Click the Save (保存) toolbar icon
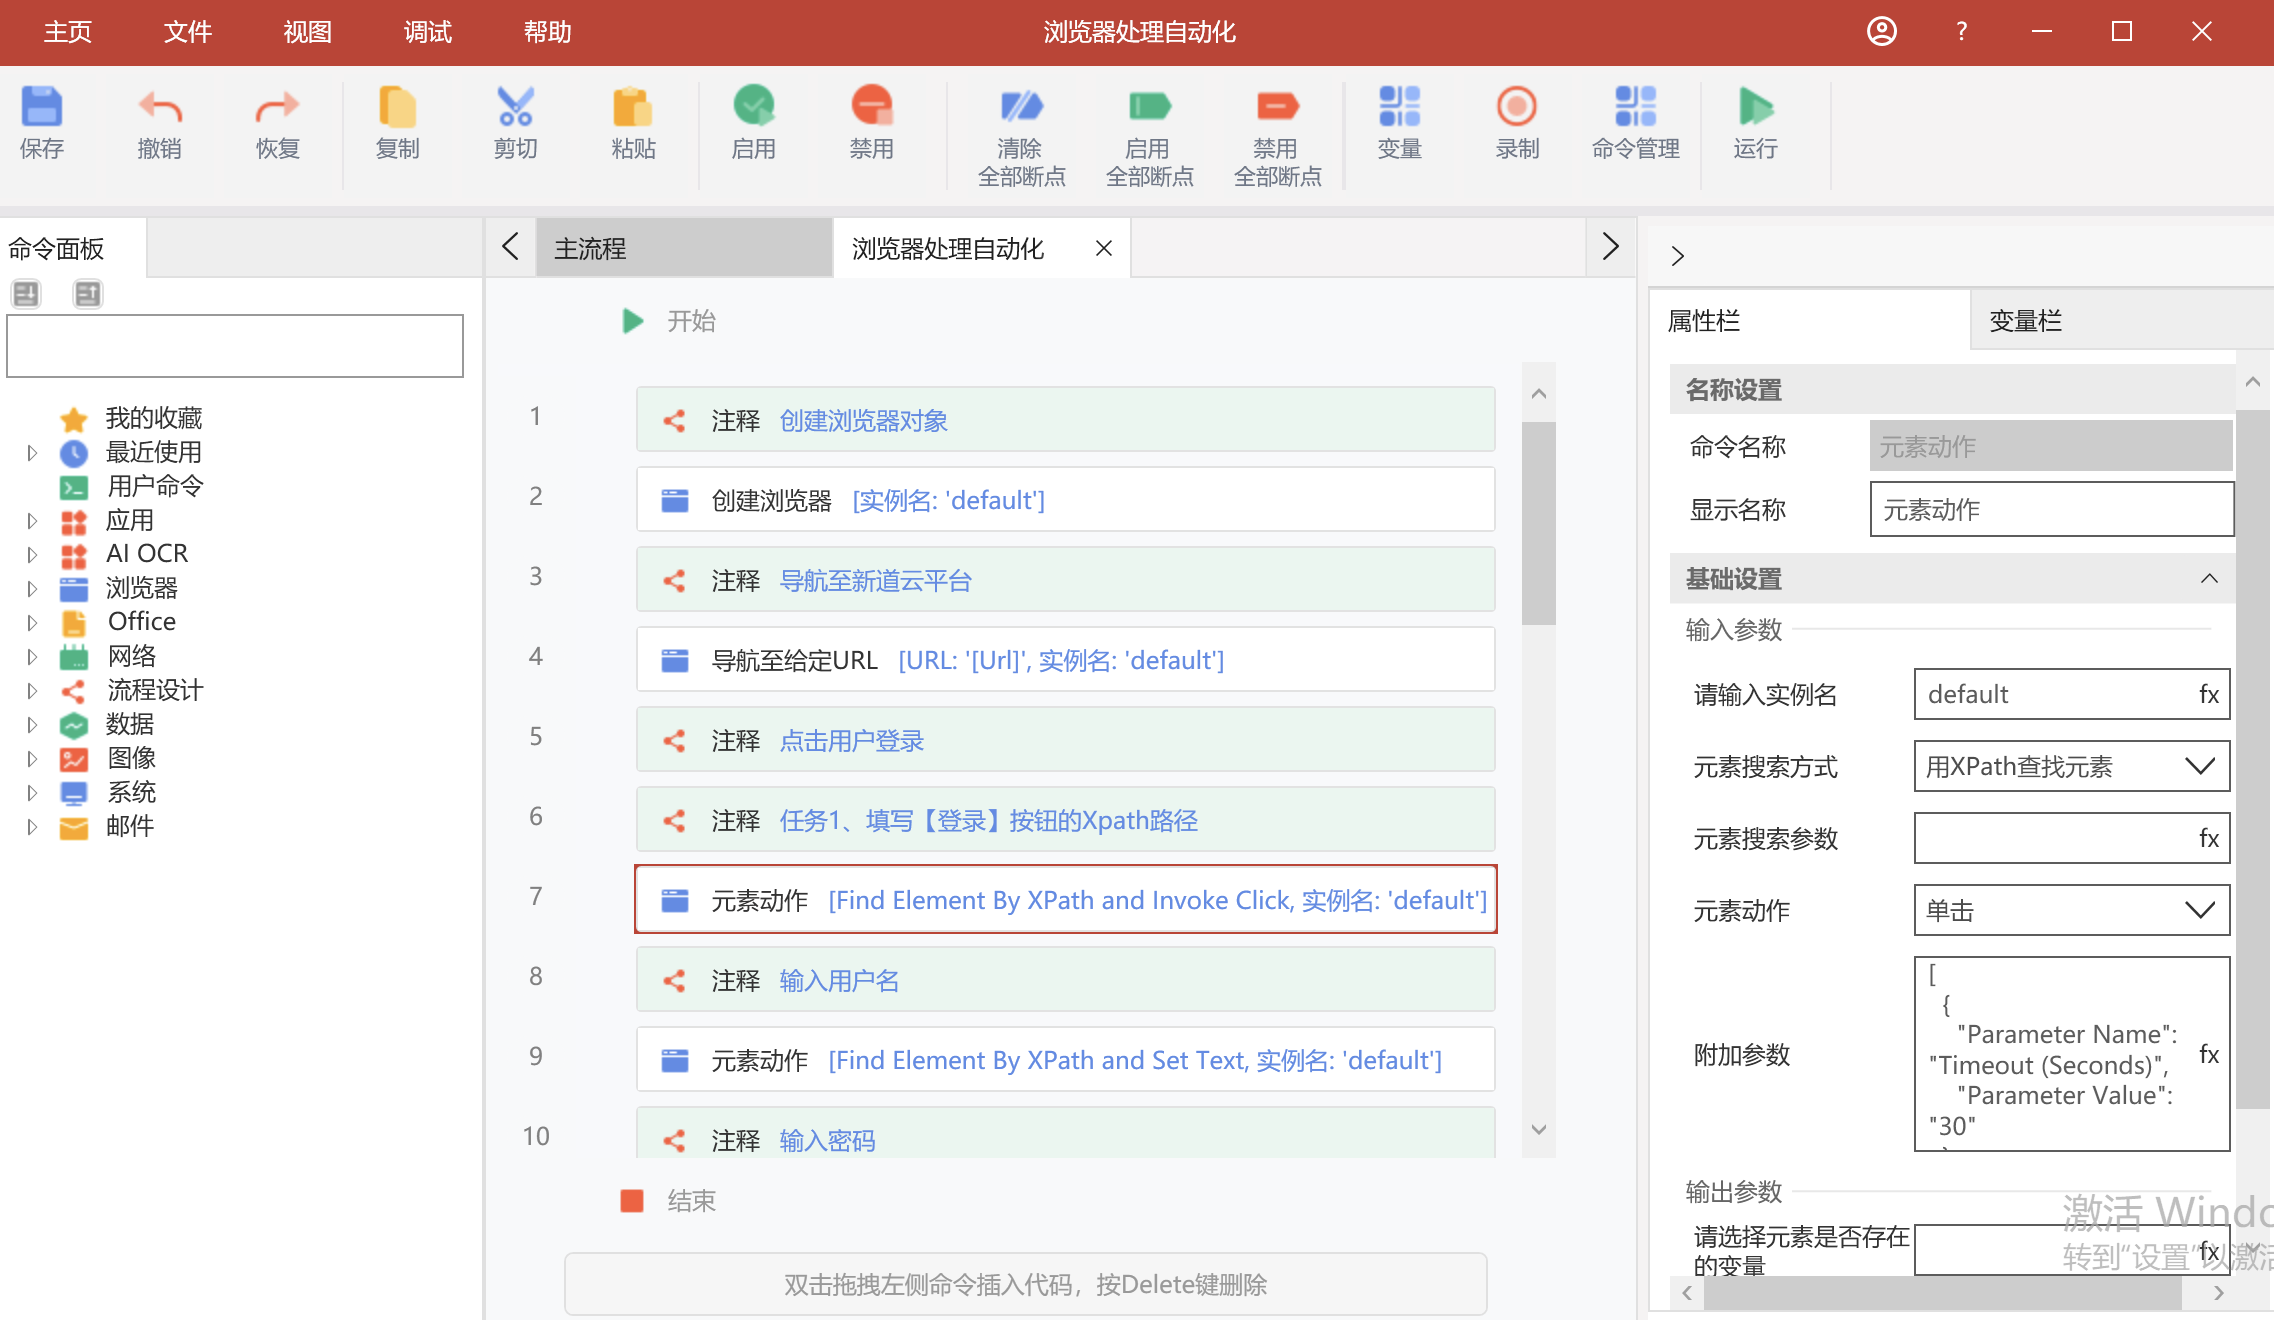 coord(42,108)
